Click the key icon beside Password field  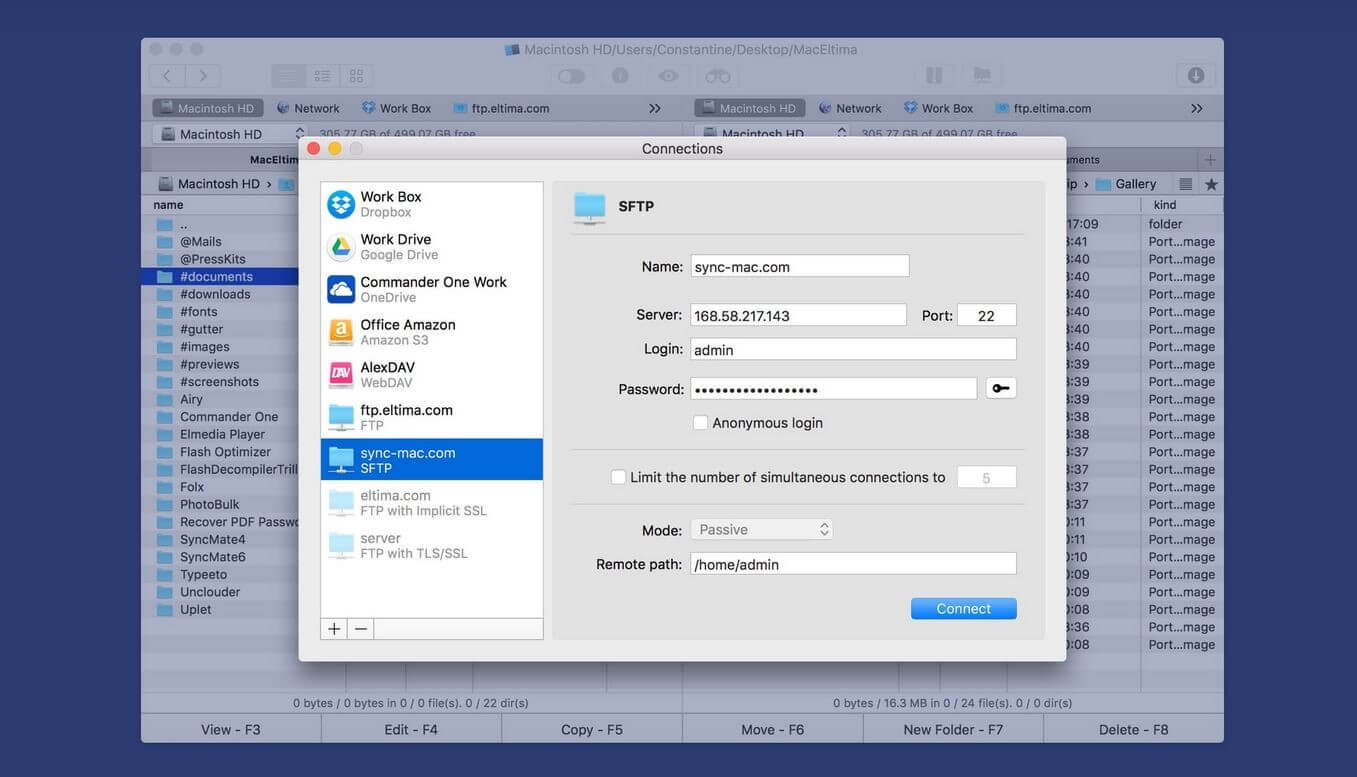click(x=1001, y=388)
